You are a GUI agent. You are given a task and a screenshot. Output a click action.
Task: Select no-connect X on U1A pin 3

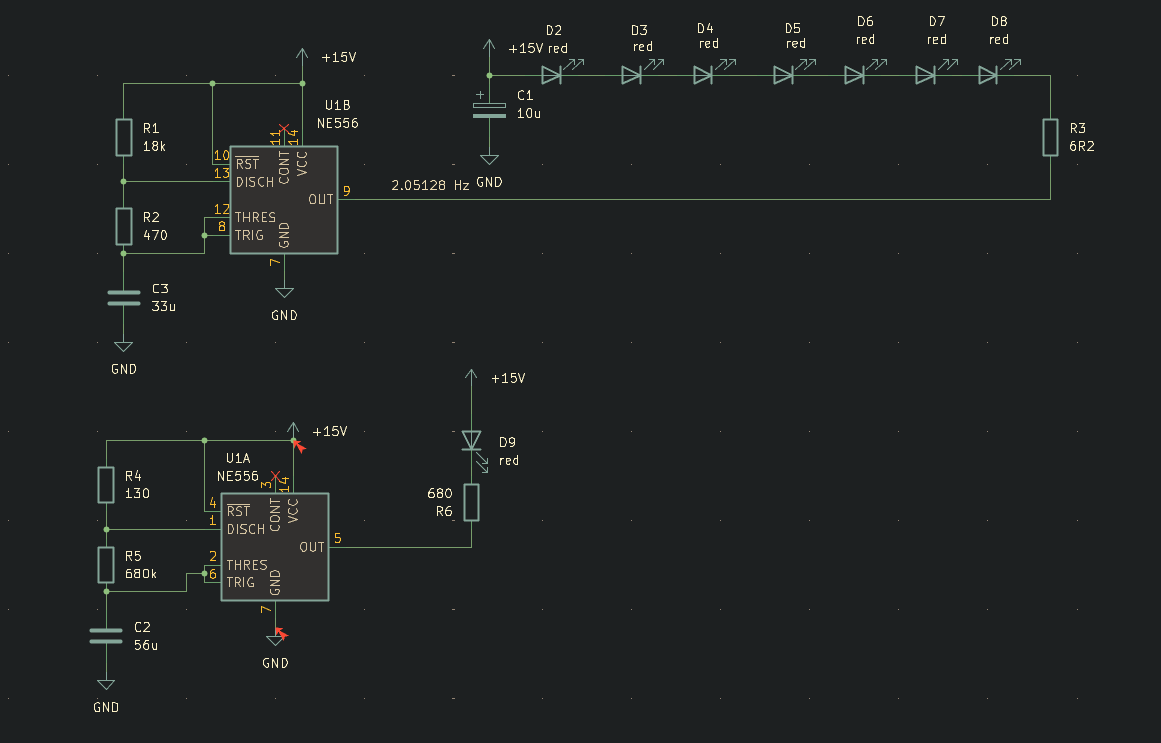pos(275,476)
